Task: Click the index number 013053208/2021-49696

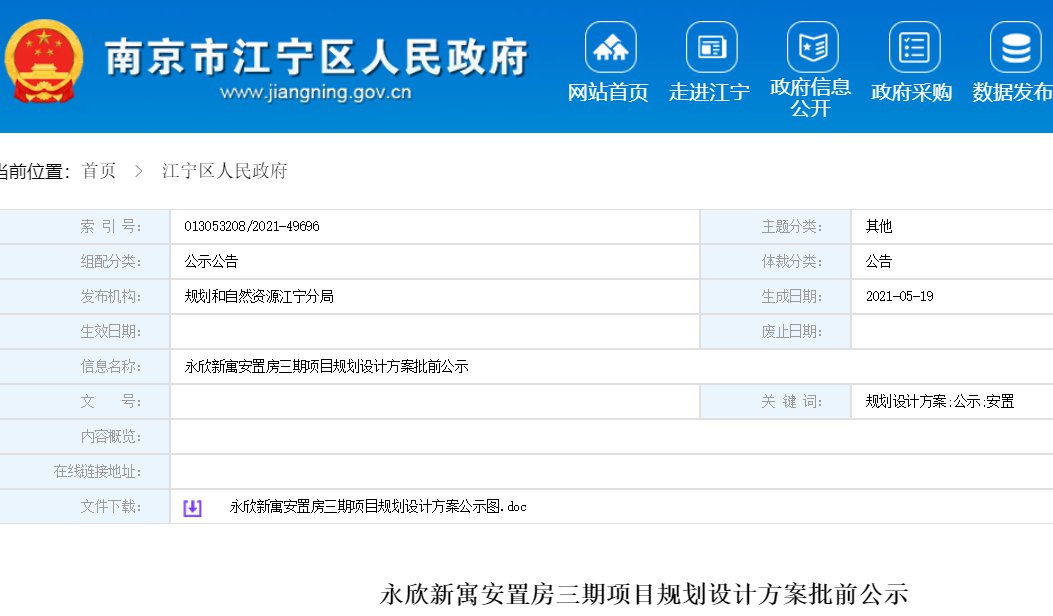Action: click(x=252, y=227)
